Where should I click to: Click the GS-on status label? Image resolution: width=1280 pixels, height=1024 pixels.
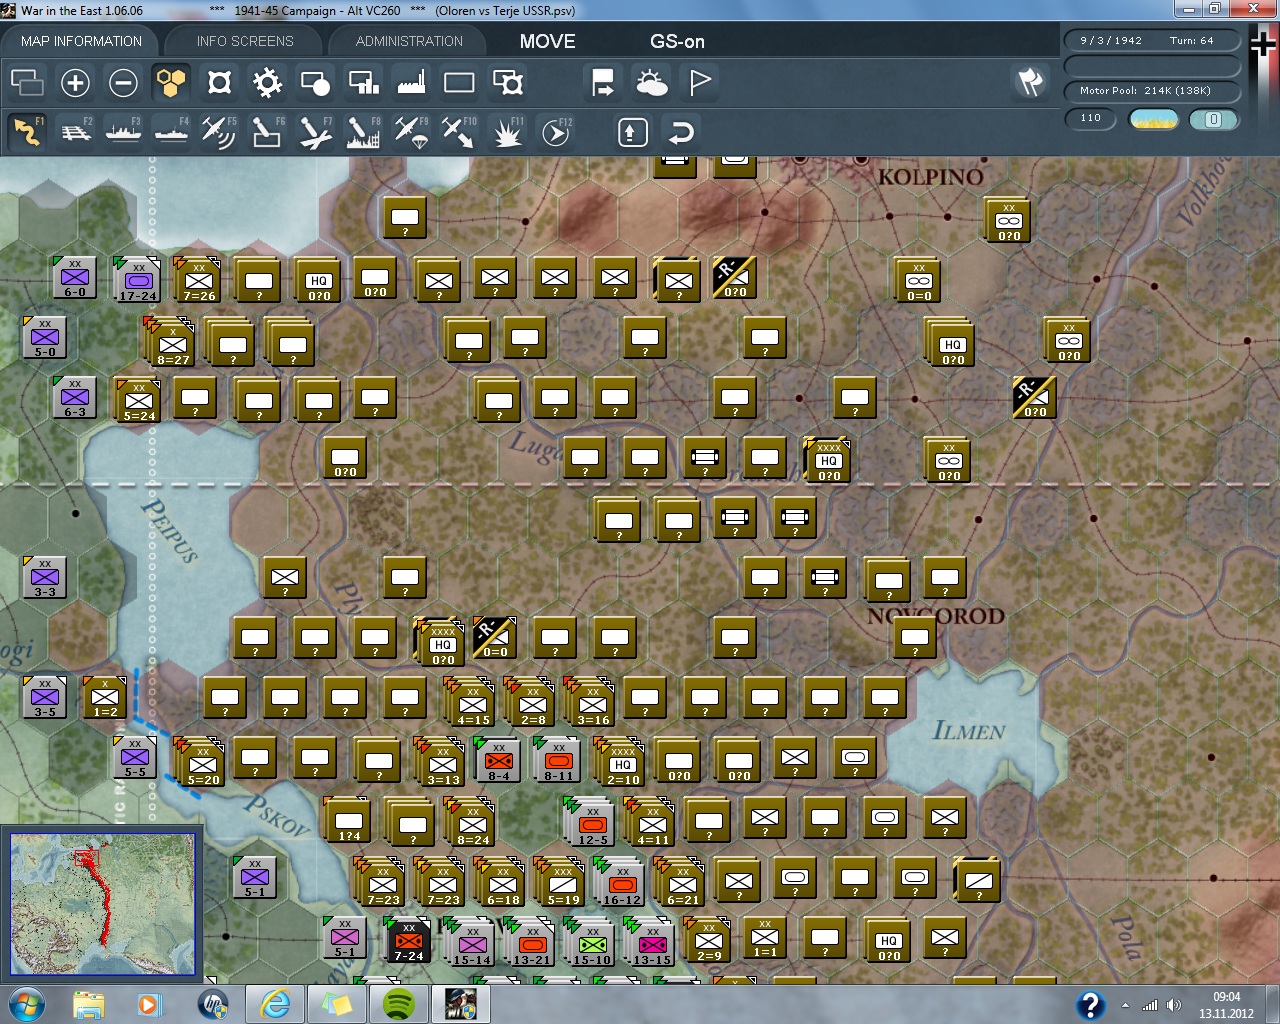pos(677,41)
